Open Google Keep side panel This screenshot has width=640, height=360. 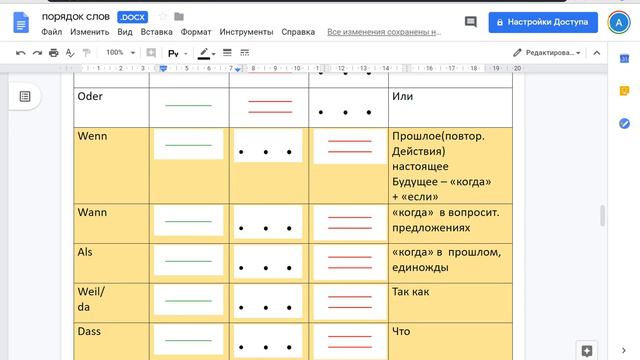click(x=624, y=91)
